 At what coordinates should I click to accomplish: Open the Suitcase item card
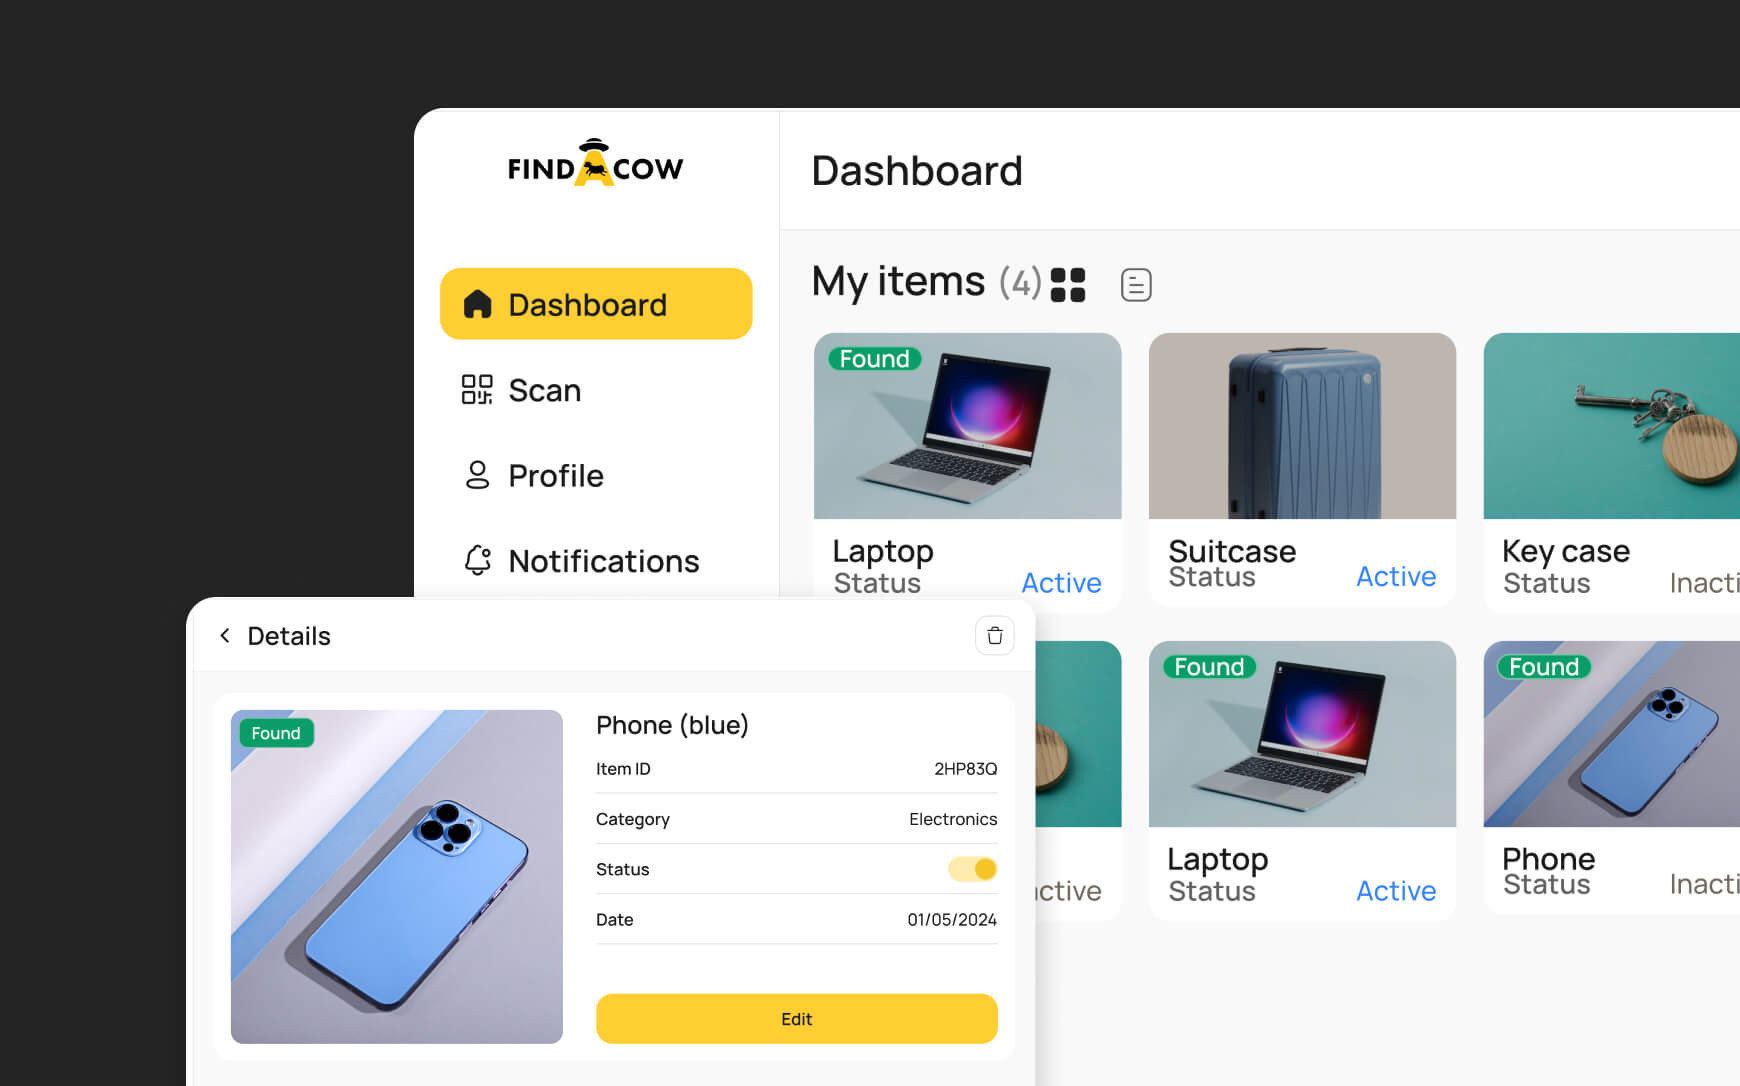tap(1302, 470)
